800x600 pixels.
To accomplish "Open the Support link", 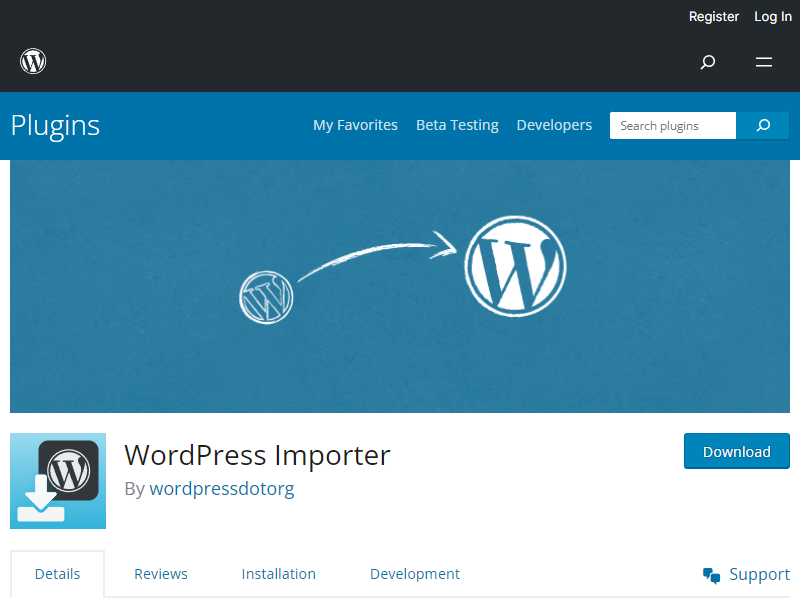I will pos(759,574).
